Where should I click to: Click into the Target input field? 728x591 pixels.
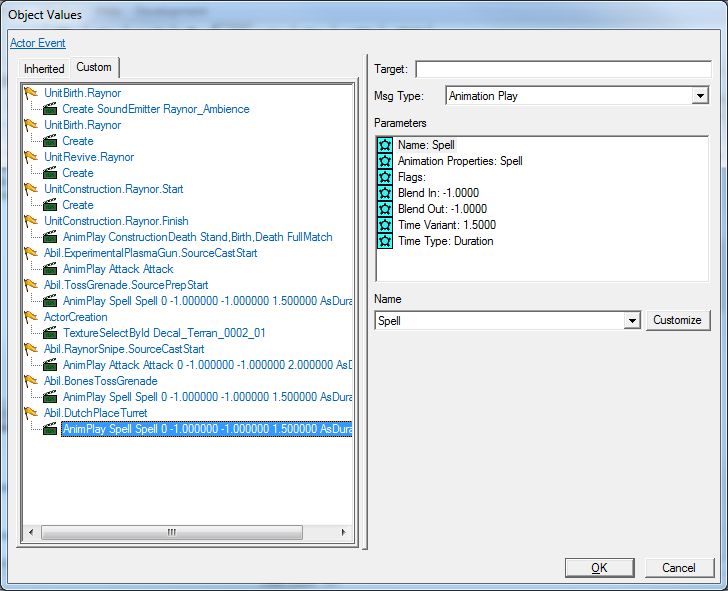pyautogui.click(x=563, y=69)
